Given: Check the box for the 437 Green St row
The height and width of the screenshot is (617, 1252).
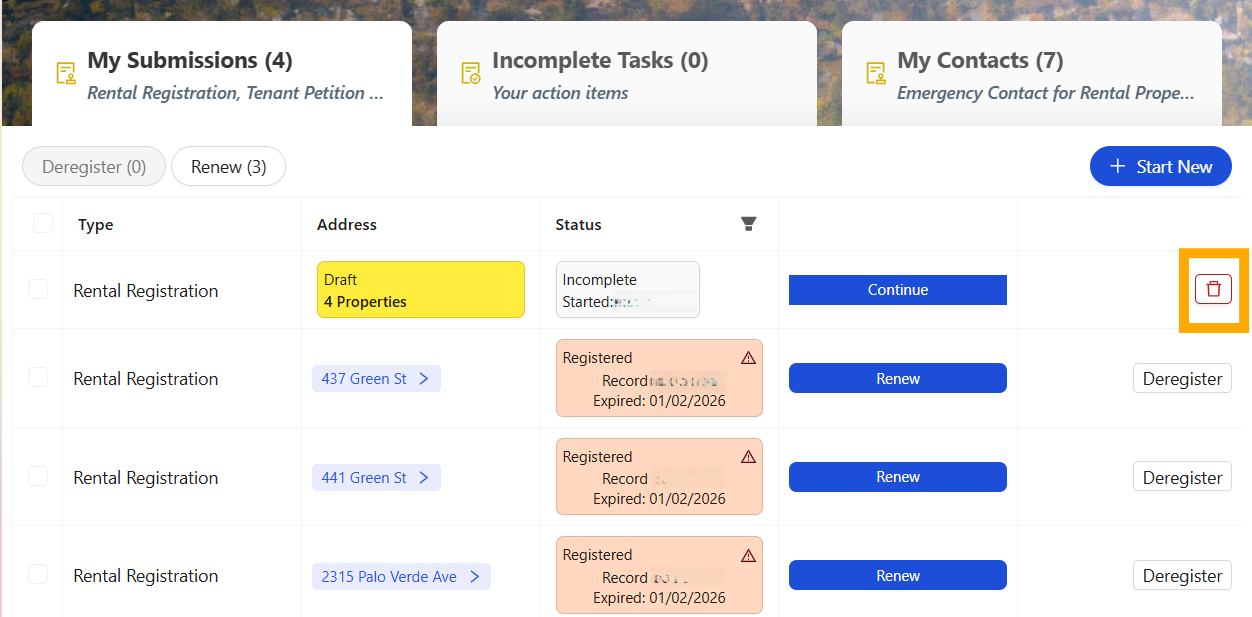Looking at the screenshot, I should point(38,377).
